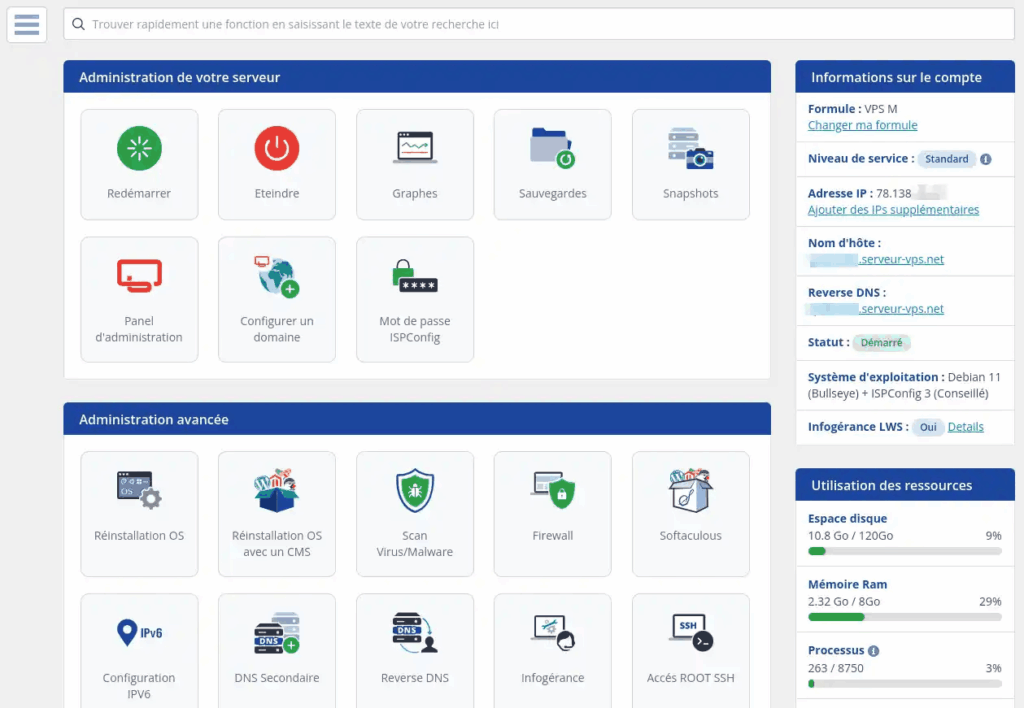The image size is (1024, 708).
Task: Open the Sauvegardes backup tile
Action: pyautogui.click(x=552, y=165)
